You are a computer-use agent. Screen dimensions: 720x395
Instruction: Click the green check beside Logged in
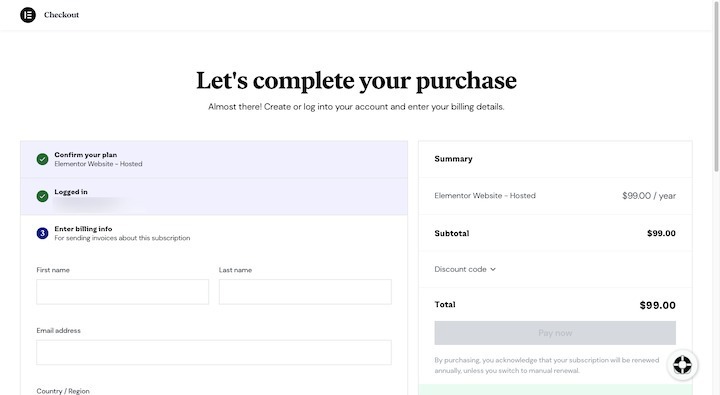pos(42,196)
